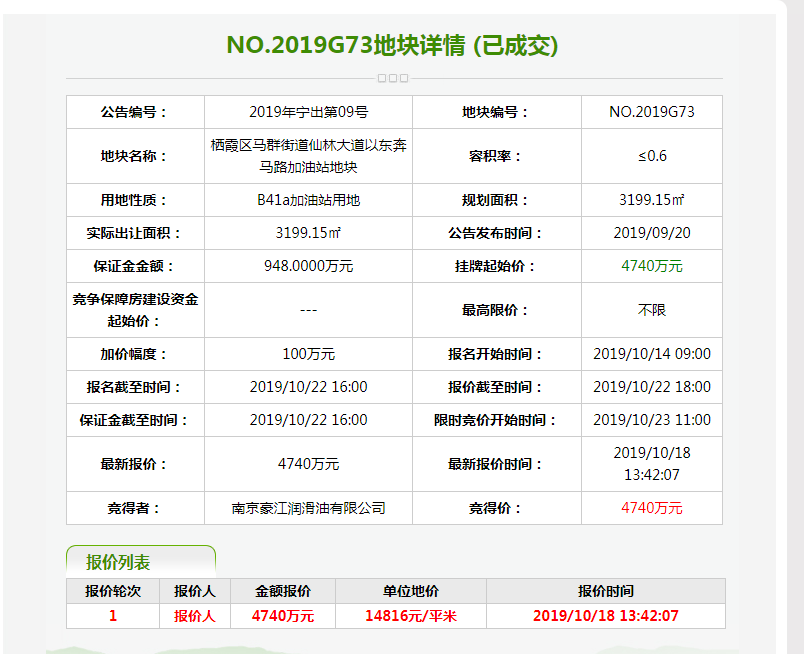This screenshot has height=654, width=804.
Task: Select the announcement date 2019/09/20
Action: (652, 233)
